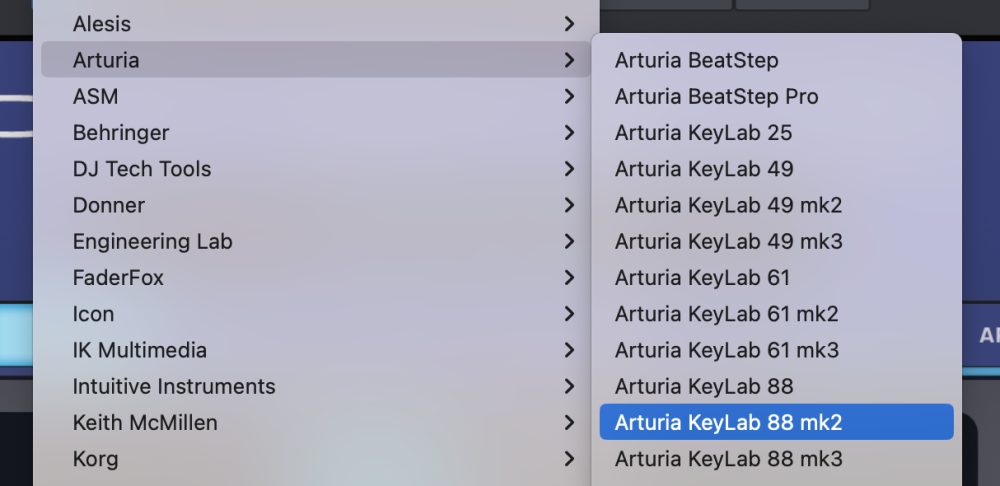This screenshot has height=486, width=1000.
Task: Expand the Keith McMillen chevron
Action: point(569,422)
